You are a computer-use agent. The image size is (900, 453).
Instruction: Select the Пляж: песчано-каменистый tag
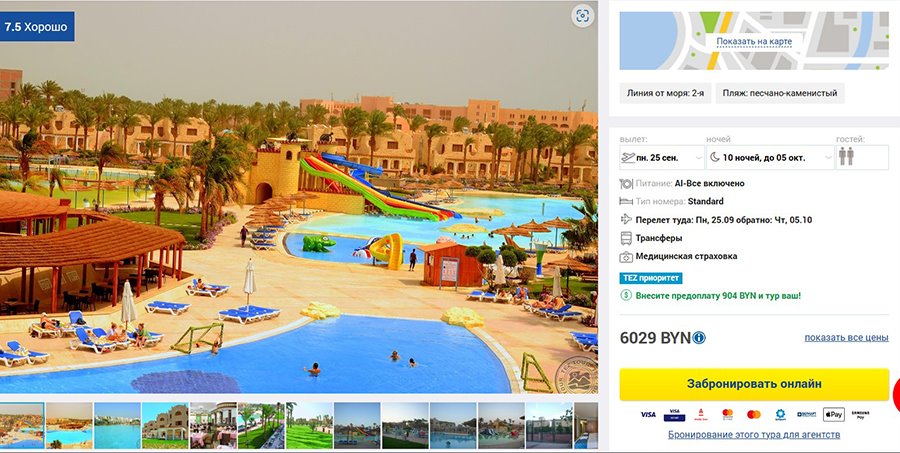779,93
